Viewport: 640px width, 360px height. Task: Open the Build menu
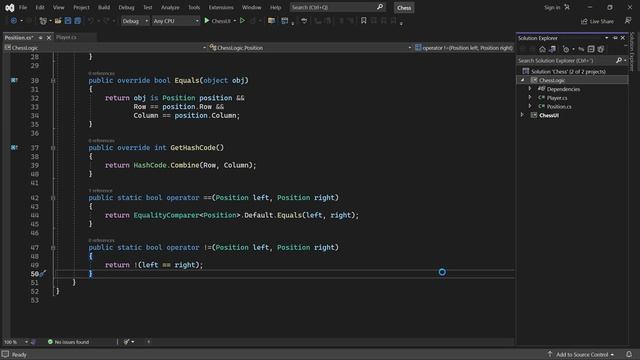[x=104, y=7]
